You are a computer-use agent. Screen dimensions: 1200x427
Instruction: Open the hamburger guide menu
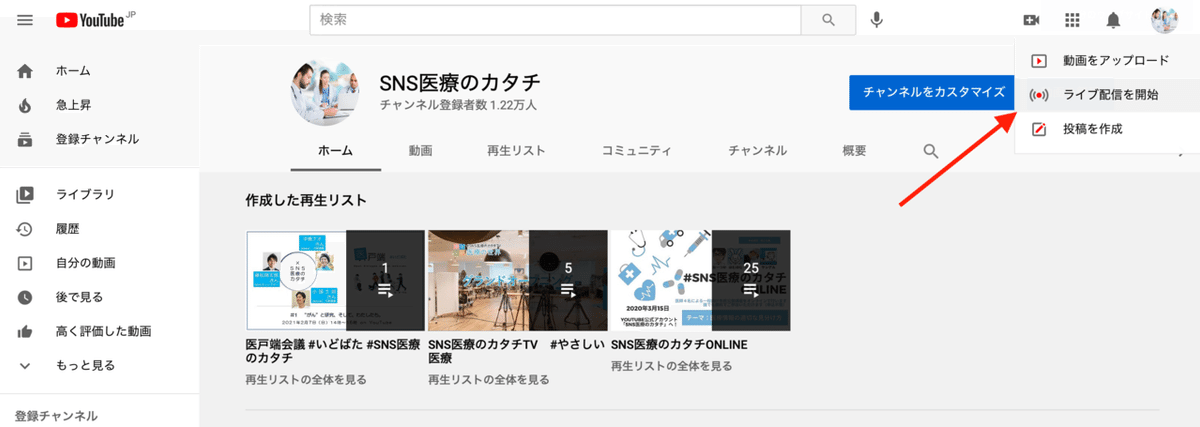(x=25, y=20)
